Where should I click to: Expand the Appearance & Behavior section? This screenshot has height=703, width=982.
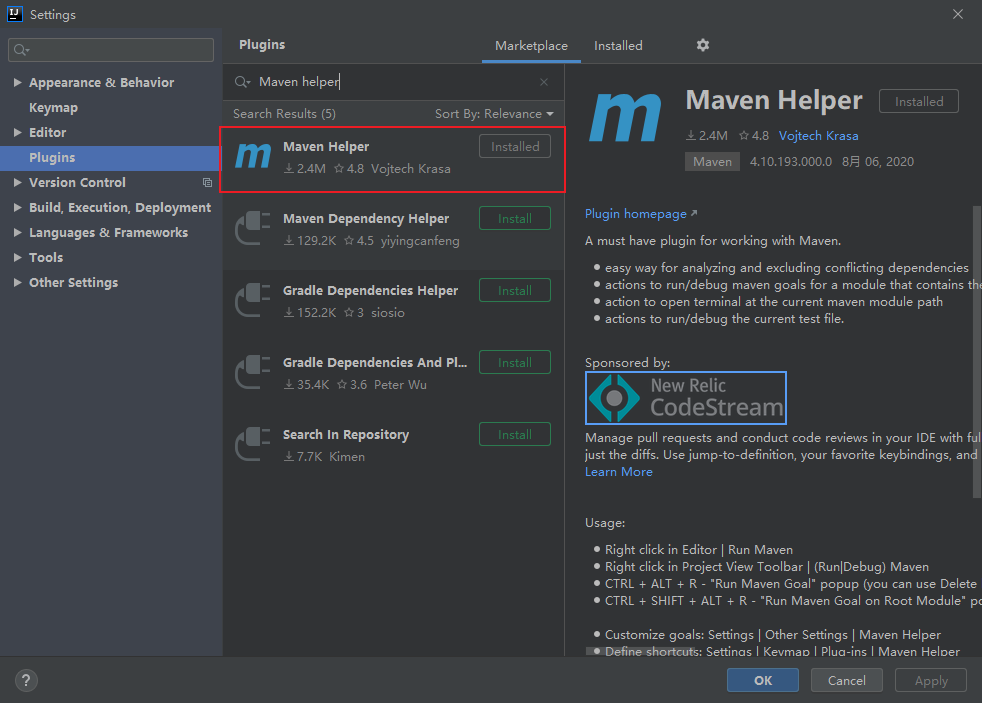point(18,82)
